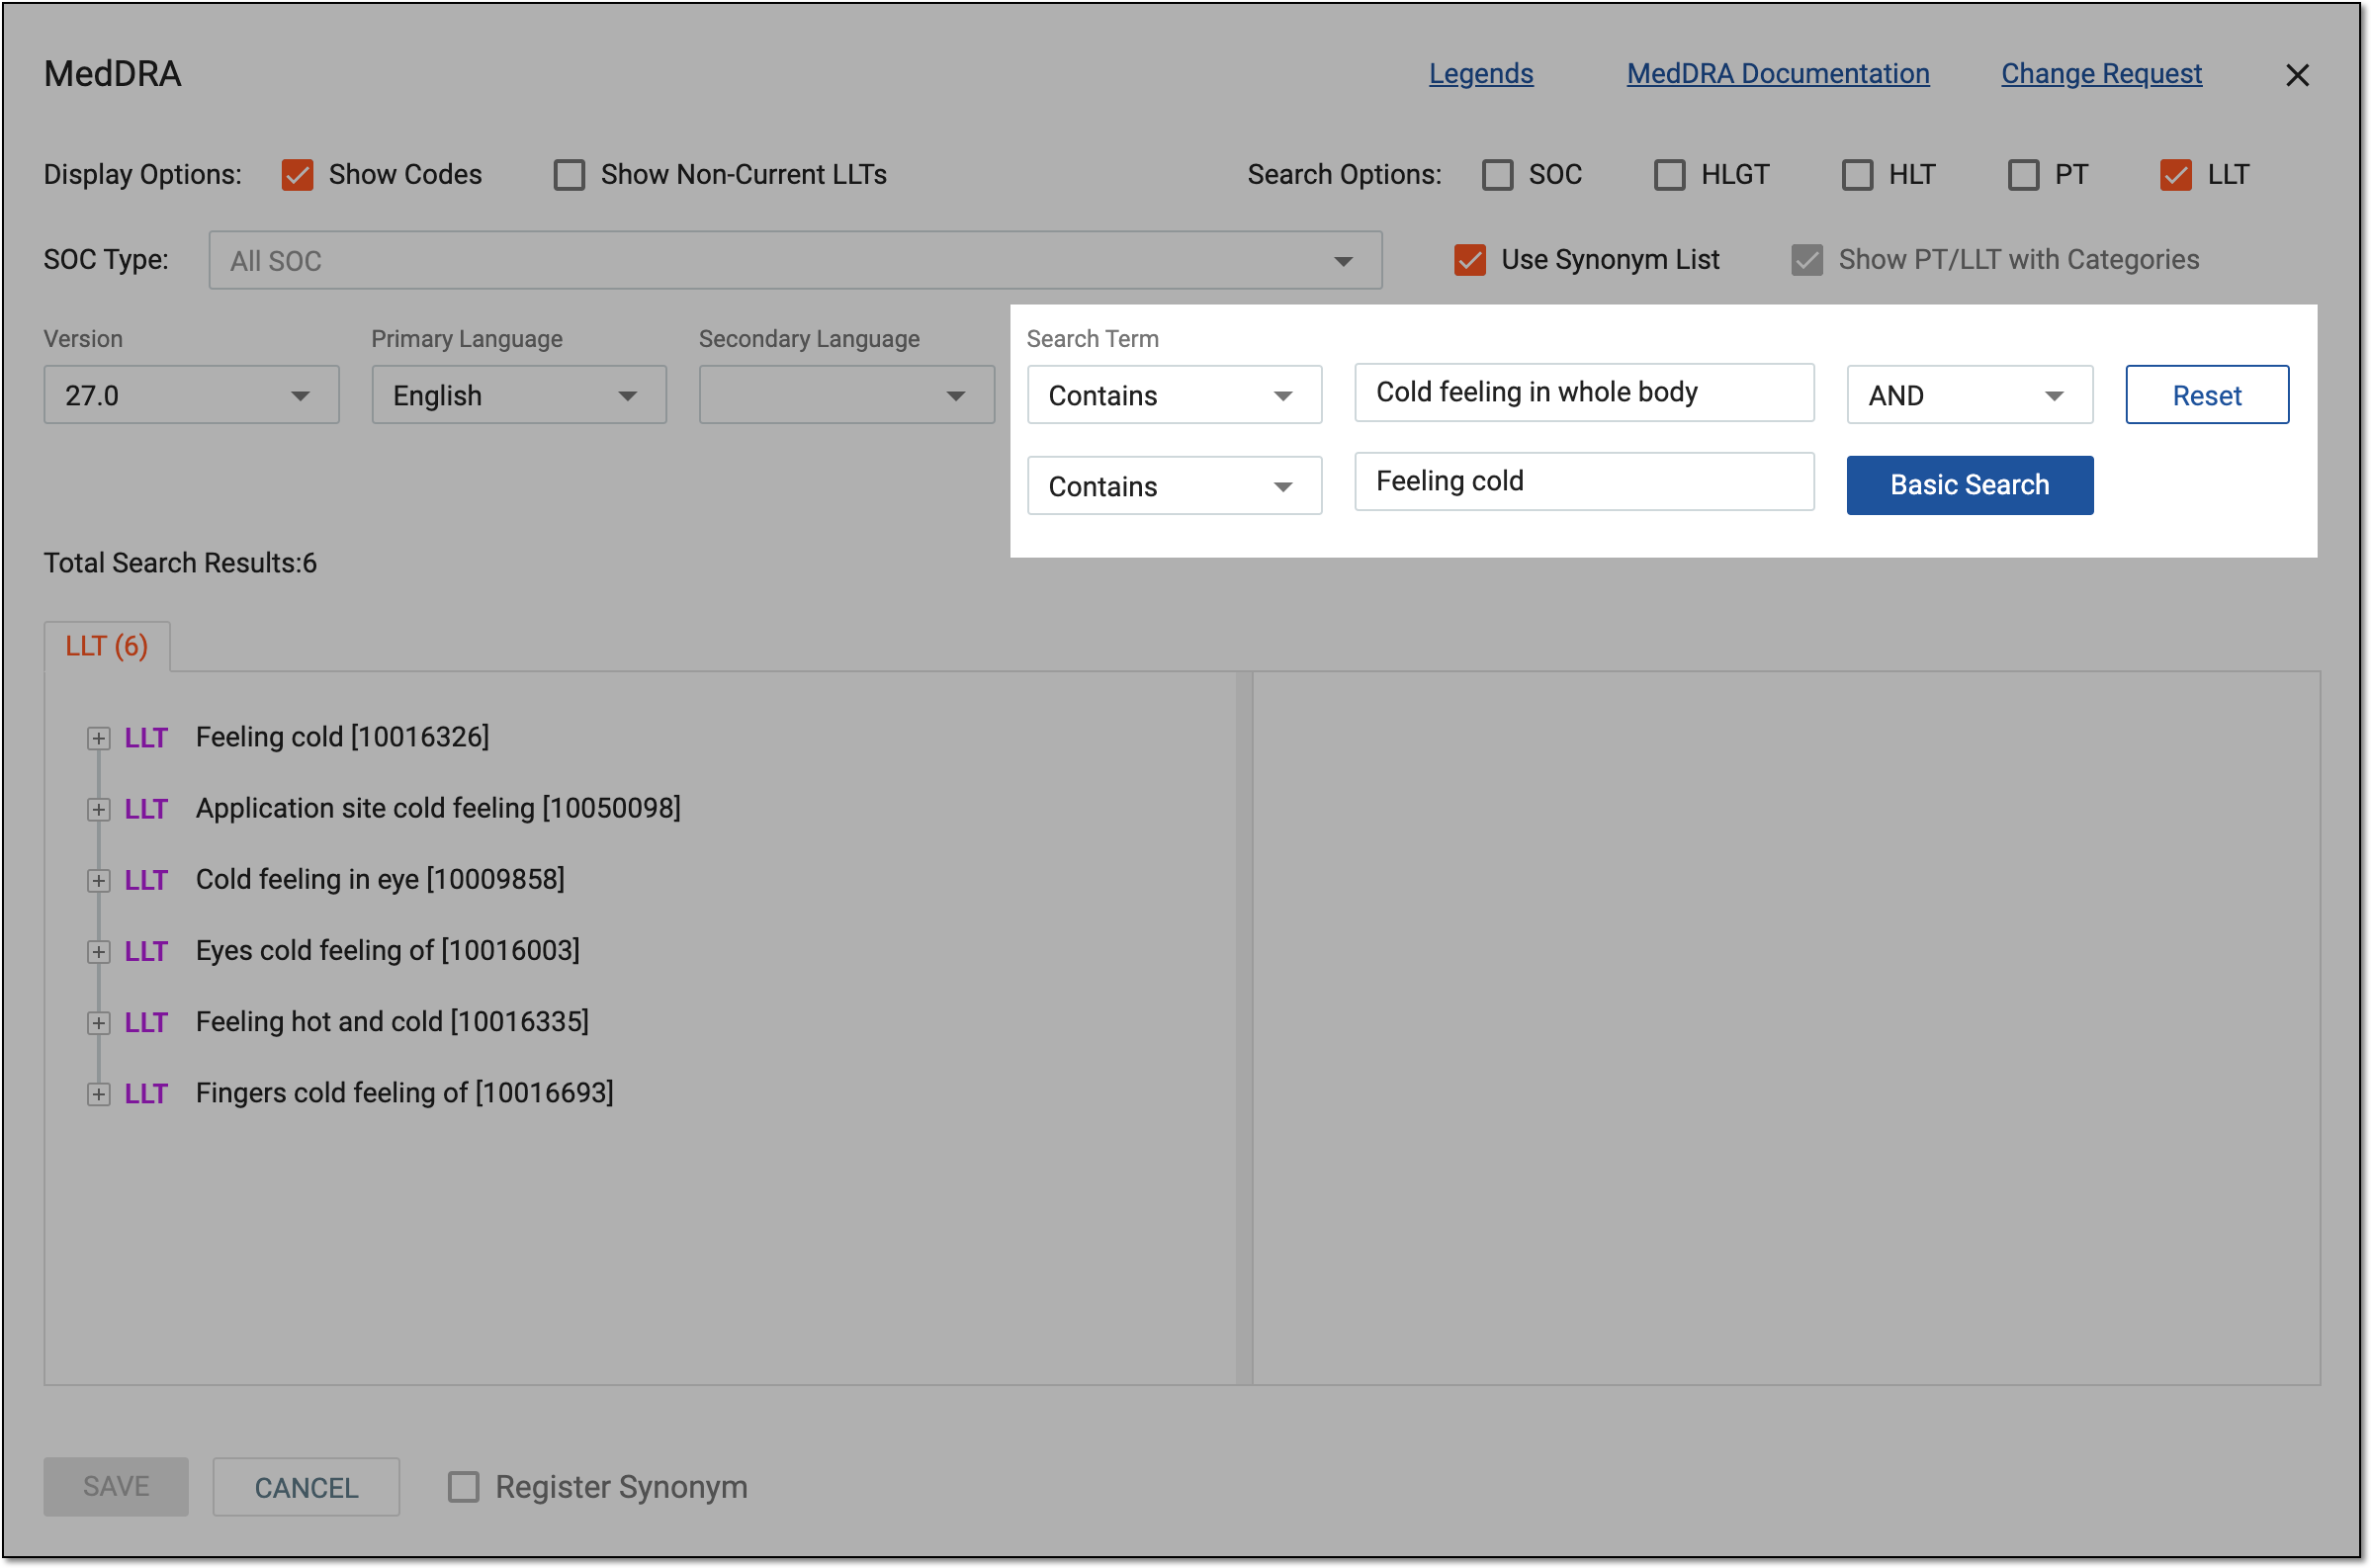Toggle the Show Codes checkbox
The width and height of the screenshot is (2371, 1568).
point(297,175)
